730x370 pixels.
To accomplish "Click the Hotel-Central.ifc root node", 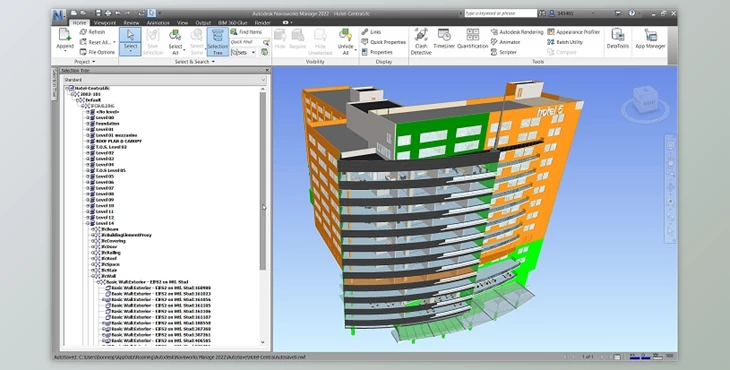I will (x=92, y=88).
